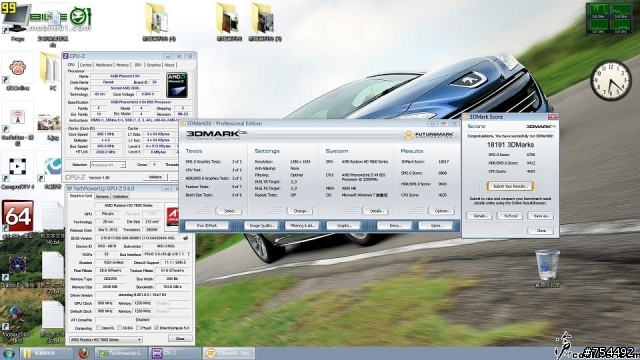Viewport: 640px width, 360px height.
Task: Toggle the PhysX checkbox in GPU-Z
Action: (x=138, y=328)
